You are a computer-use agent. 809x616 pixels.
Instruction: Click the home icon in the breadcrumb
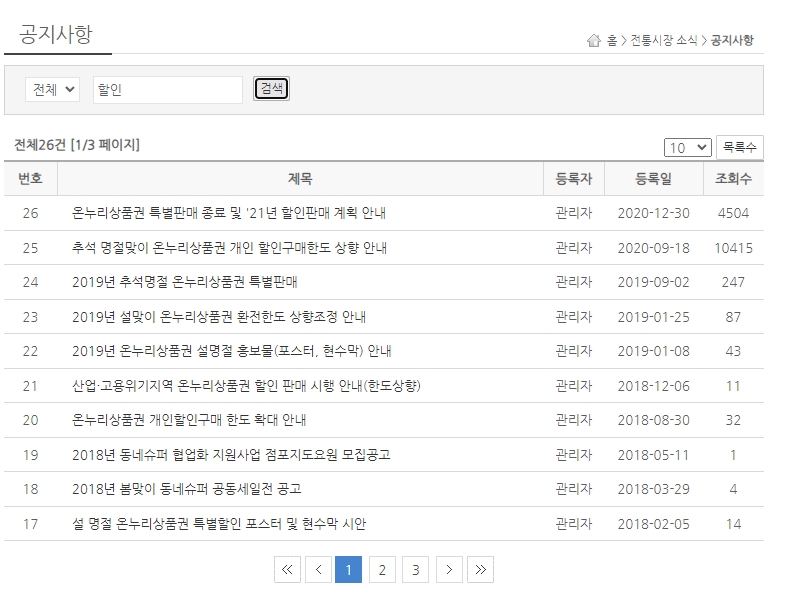tap(592, 36)
